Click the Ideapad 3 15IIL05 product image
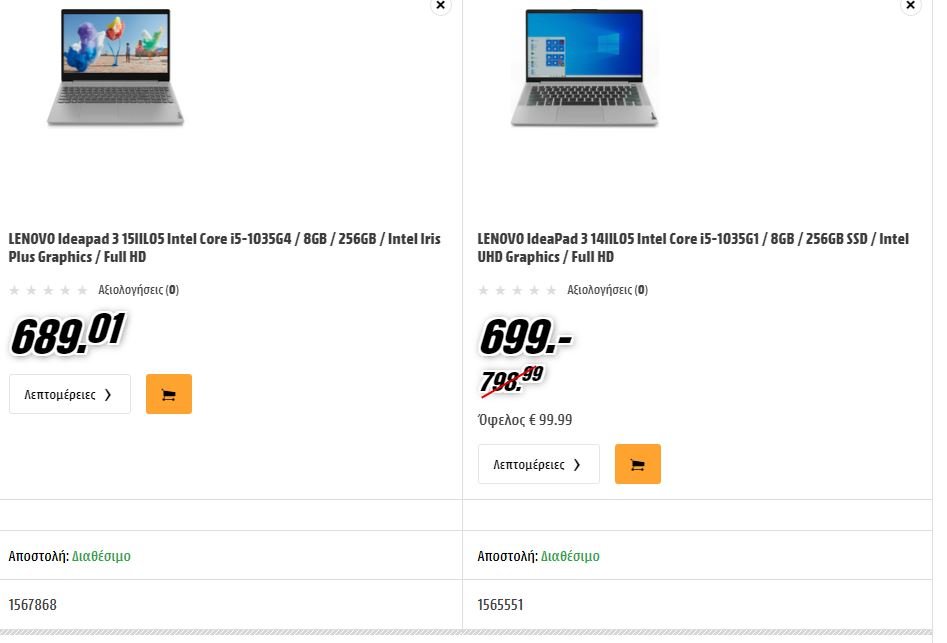The image size is (947, 643). [x=115, y=67]
